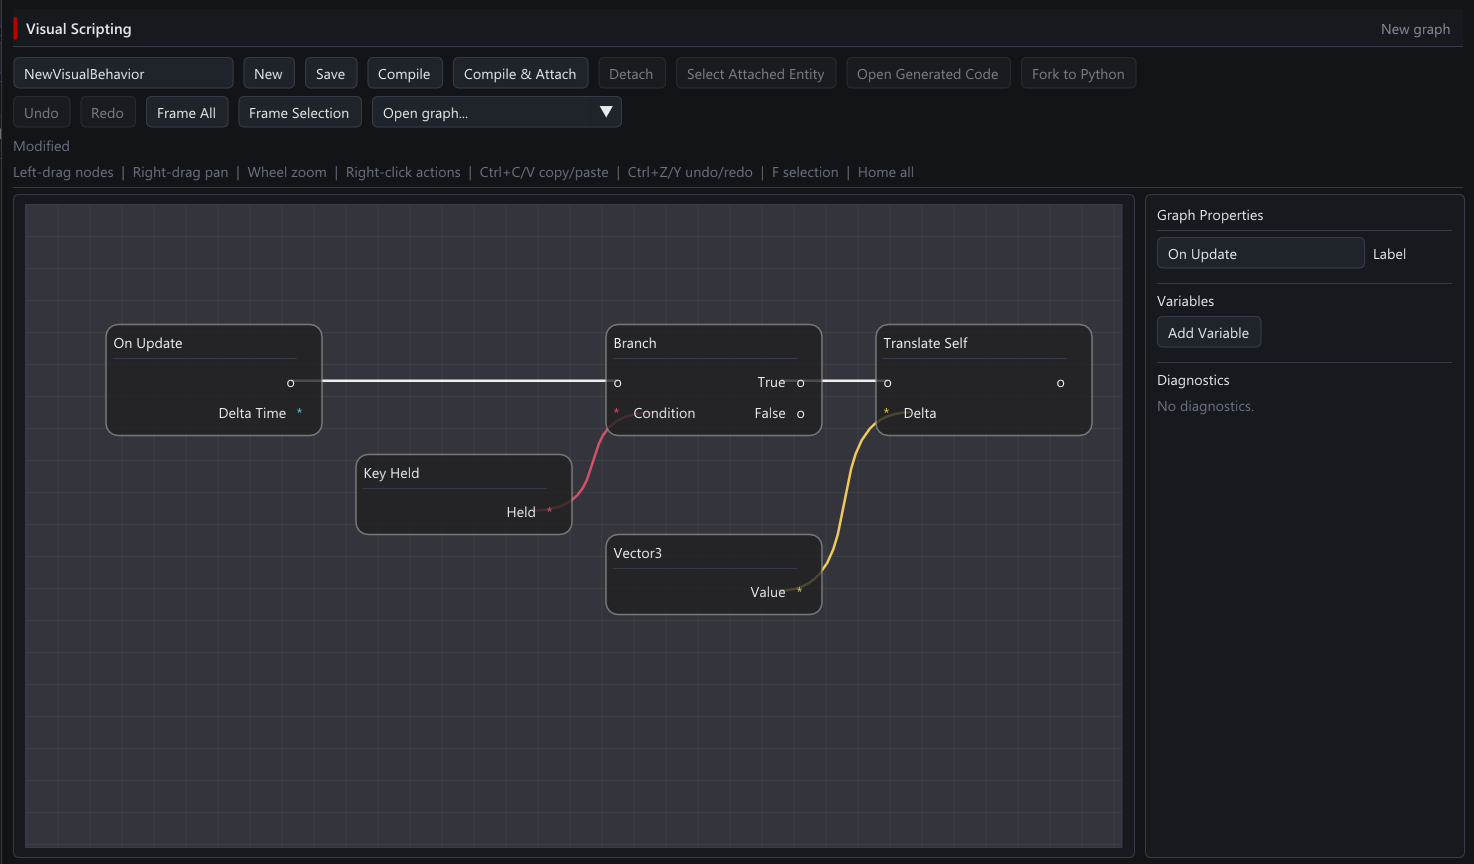Click the Compile button
This screenshot has width=1474, height=864.
404,73
